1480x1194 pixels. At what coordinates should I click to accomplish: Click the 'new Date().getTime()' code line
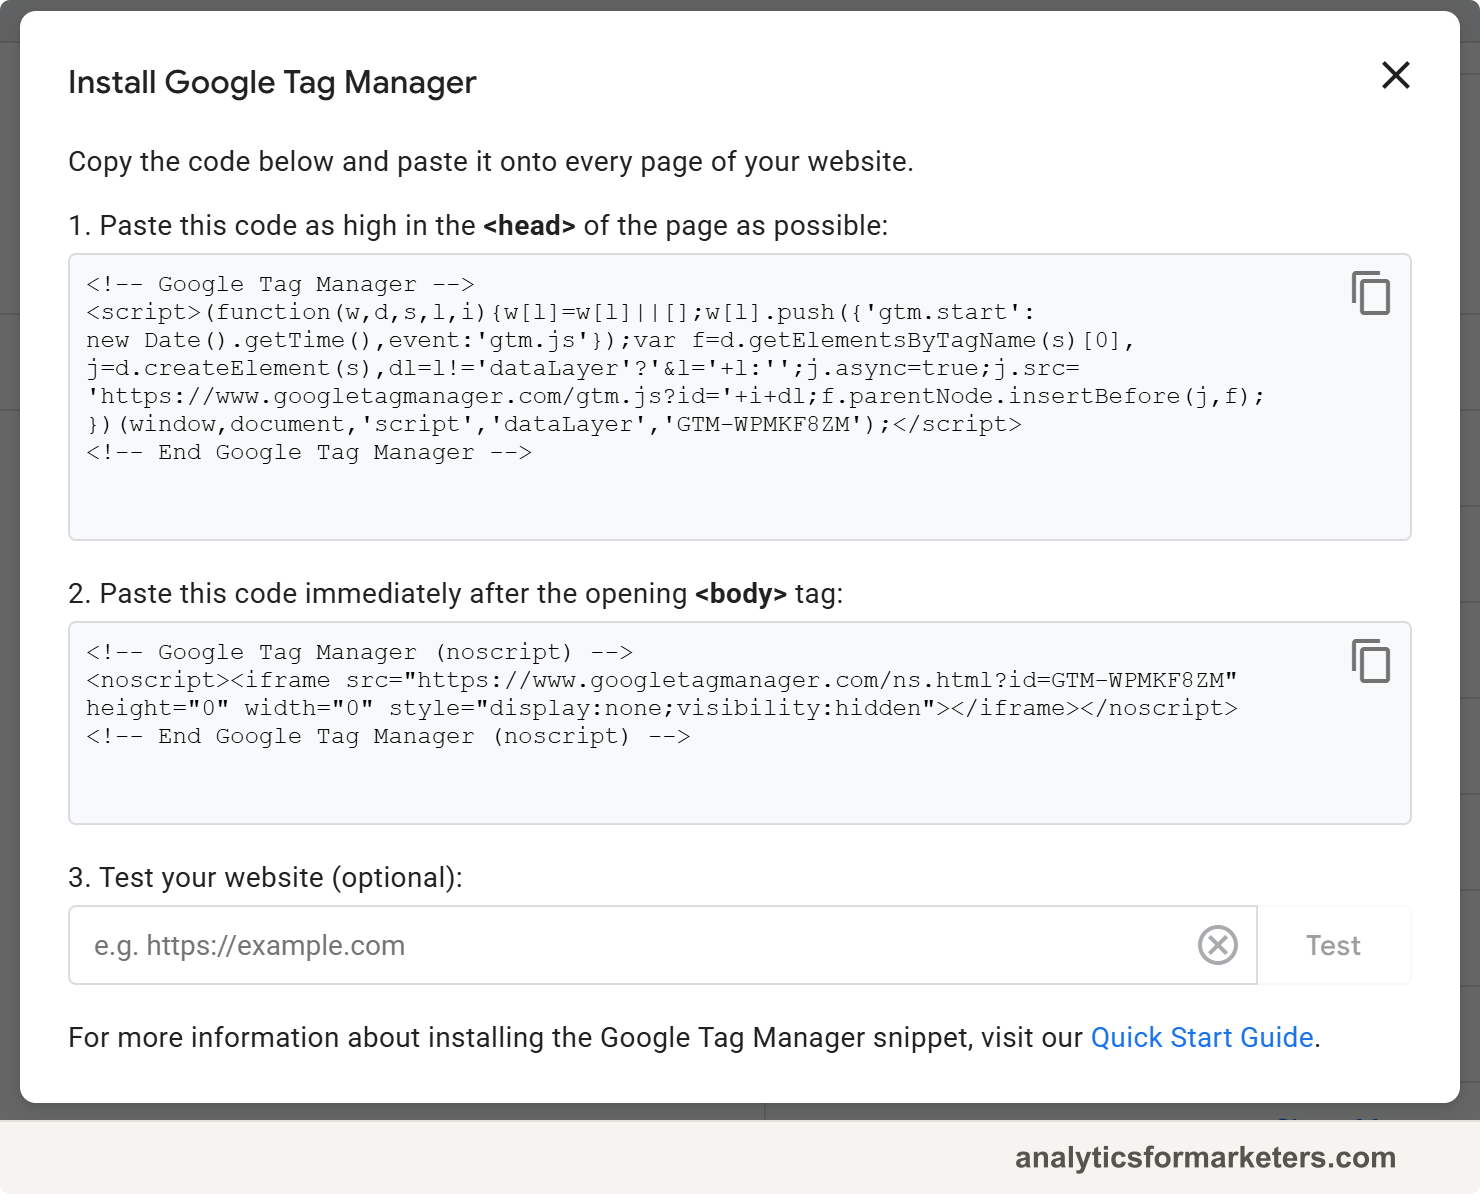[x=610, y=340]
